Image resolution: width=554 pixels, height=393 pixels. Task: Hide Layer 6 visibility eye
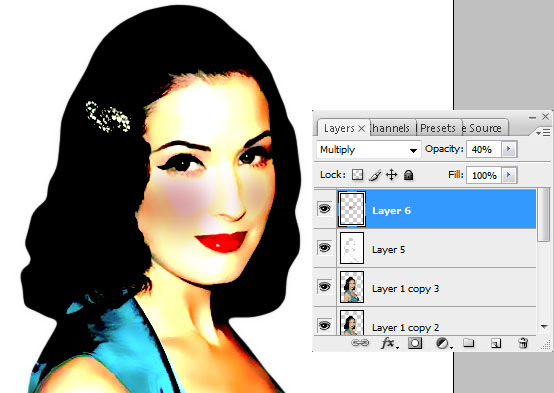(x=324, y=209)
